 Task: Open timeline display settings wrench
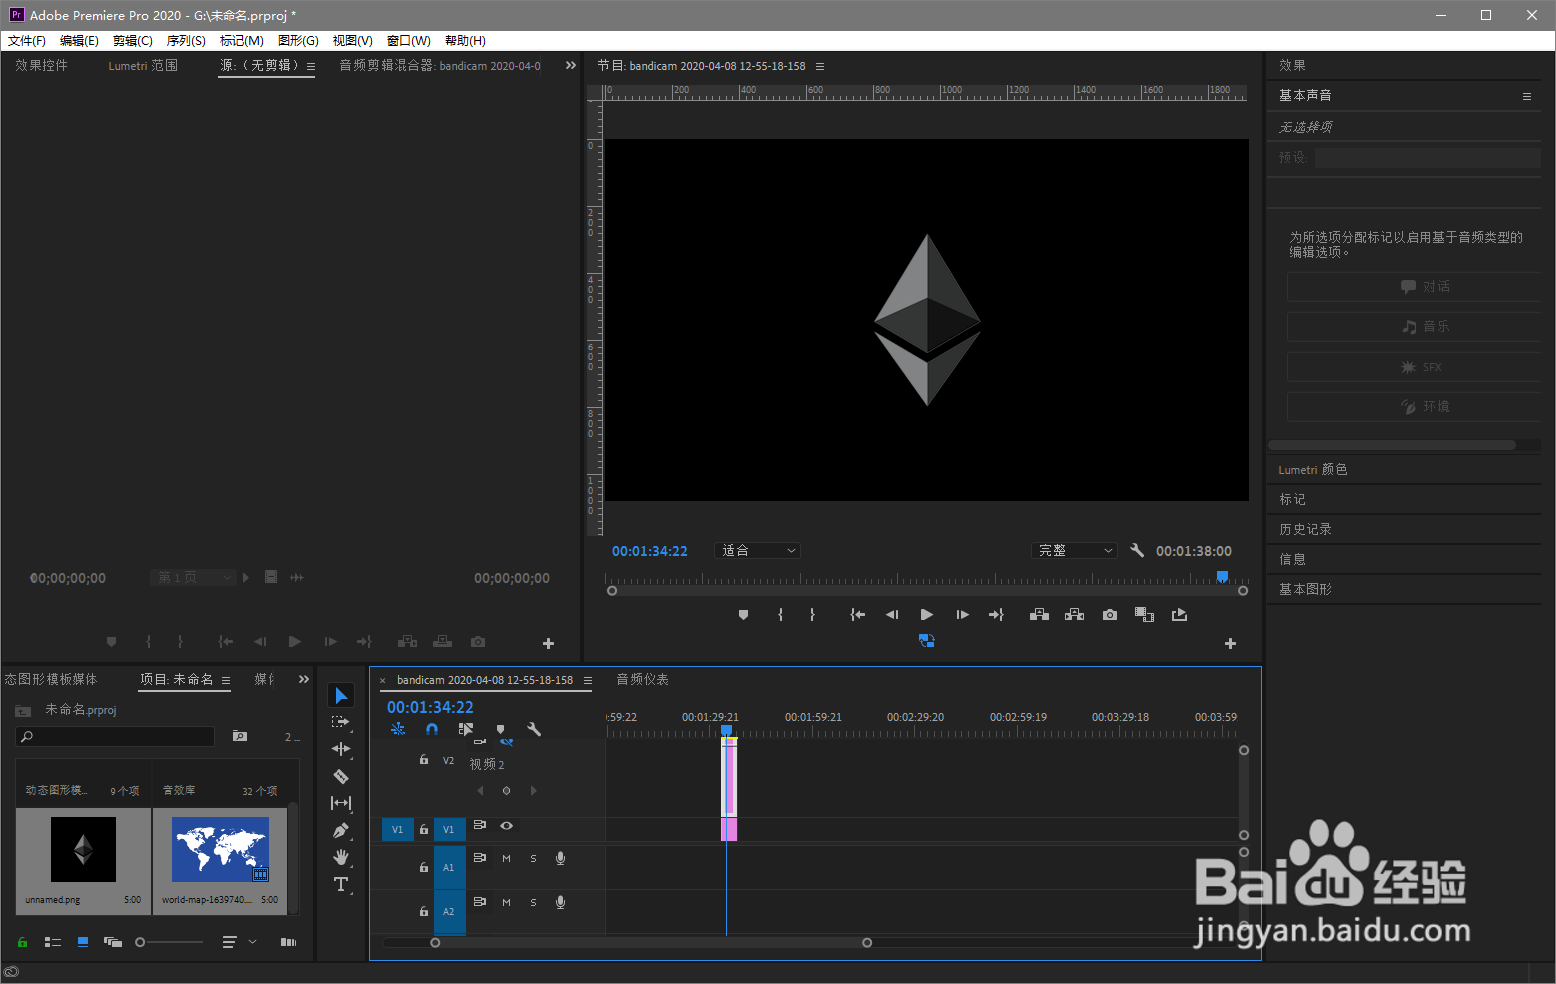coord(534,729)
